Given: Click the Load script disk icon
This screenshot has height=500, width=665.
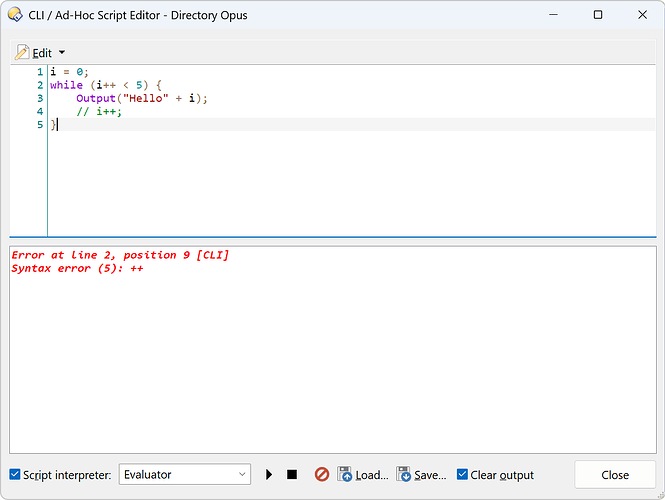Looking at the screenshot, I should 345,475.
